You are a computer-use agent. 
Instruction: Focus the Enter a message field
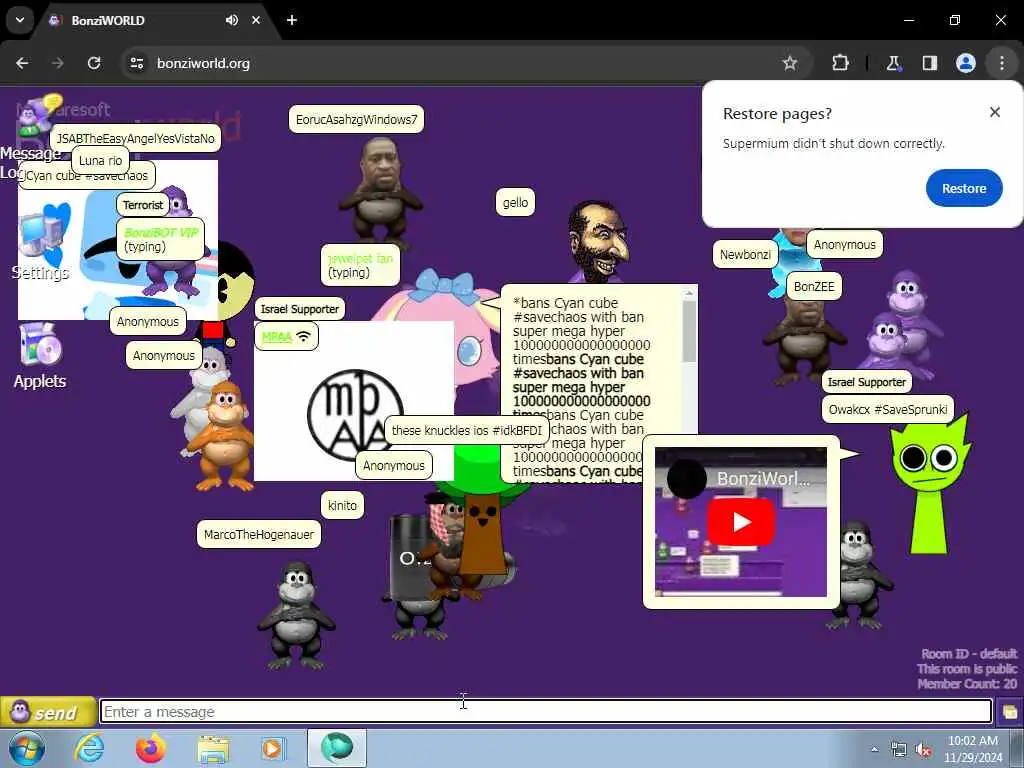coord(546,711)
